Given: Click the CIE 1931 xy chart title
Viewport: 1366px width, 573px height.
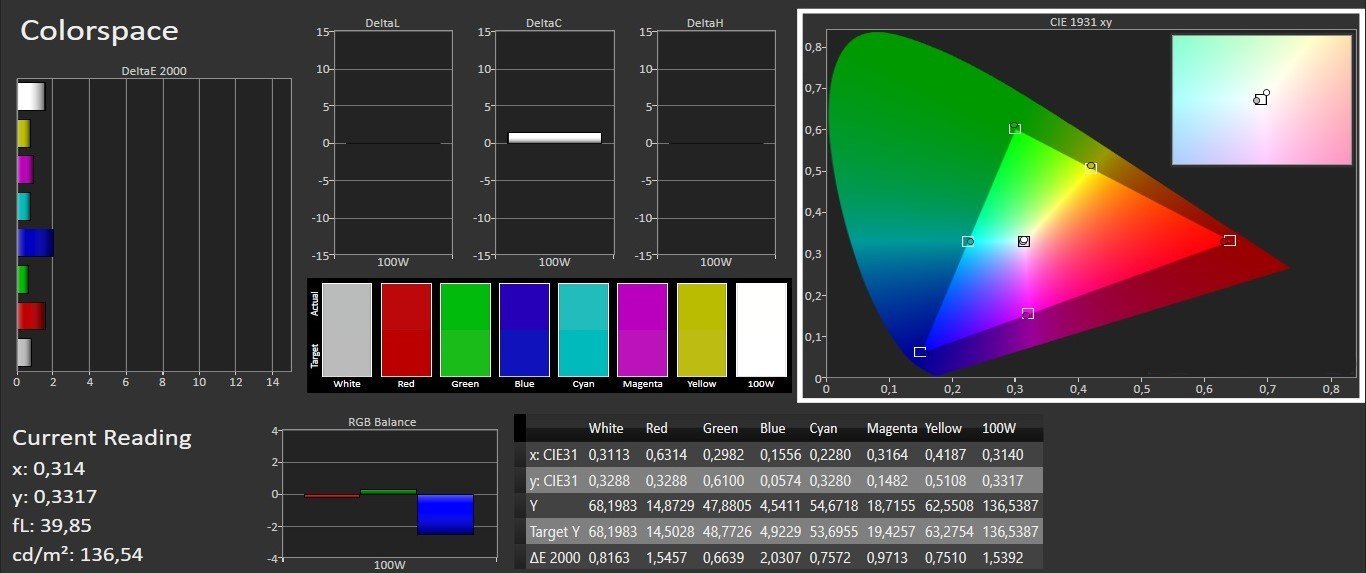Looking at the screenshot, I should (x=1079, y=21).
